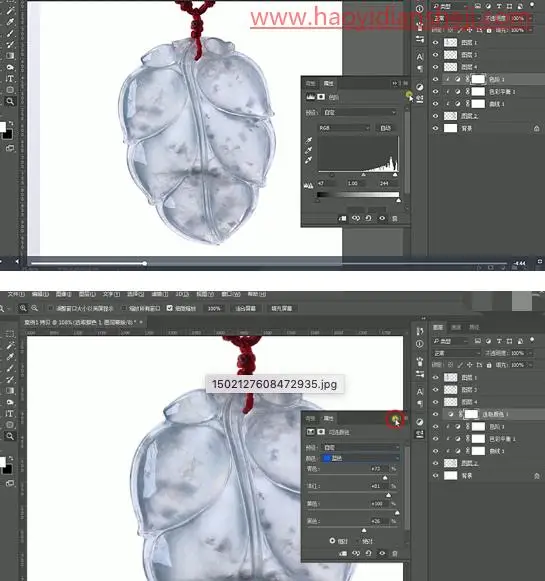Open the 图像 (Image) menu
This screenshot has height=581, width=545.
pos(63,294)
